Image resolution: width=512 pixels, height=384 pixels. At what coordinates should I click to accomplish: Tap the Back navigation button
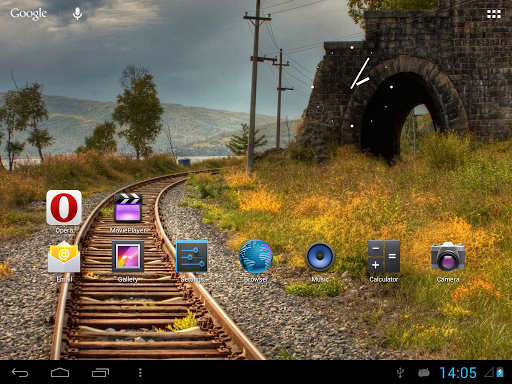pyautogui.click(x=20, y=372)
